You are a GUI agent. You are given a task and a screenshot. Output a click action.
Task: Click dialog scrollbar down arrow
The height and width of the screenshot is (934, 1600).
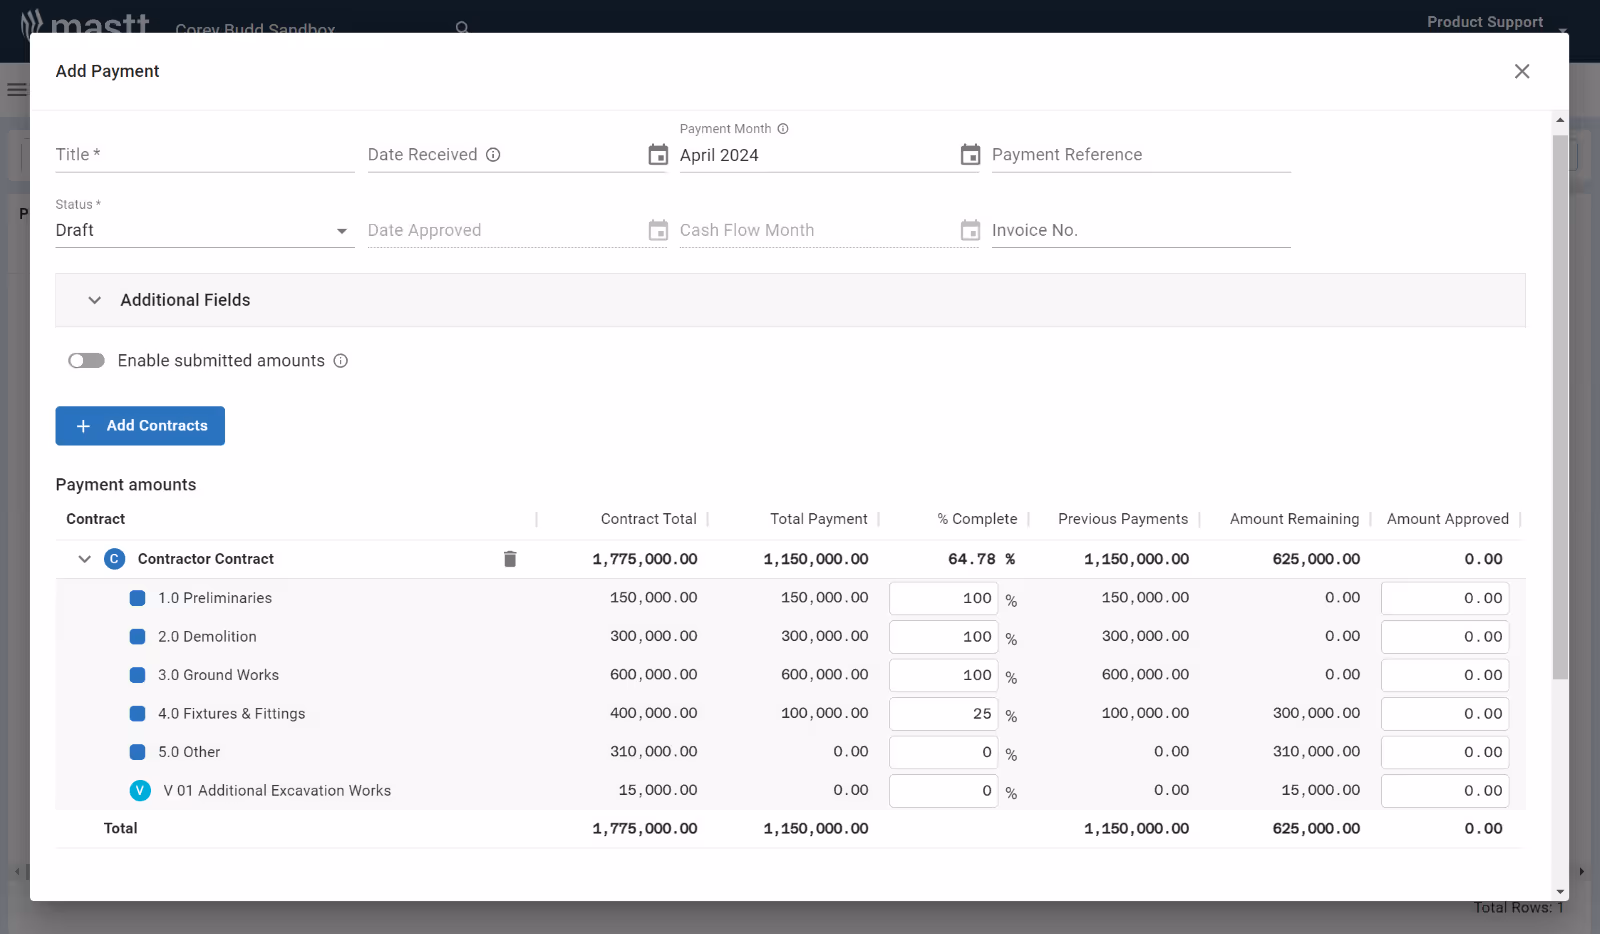(x=1560, y=892)
